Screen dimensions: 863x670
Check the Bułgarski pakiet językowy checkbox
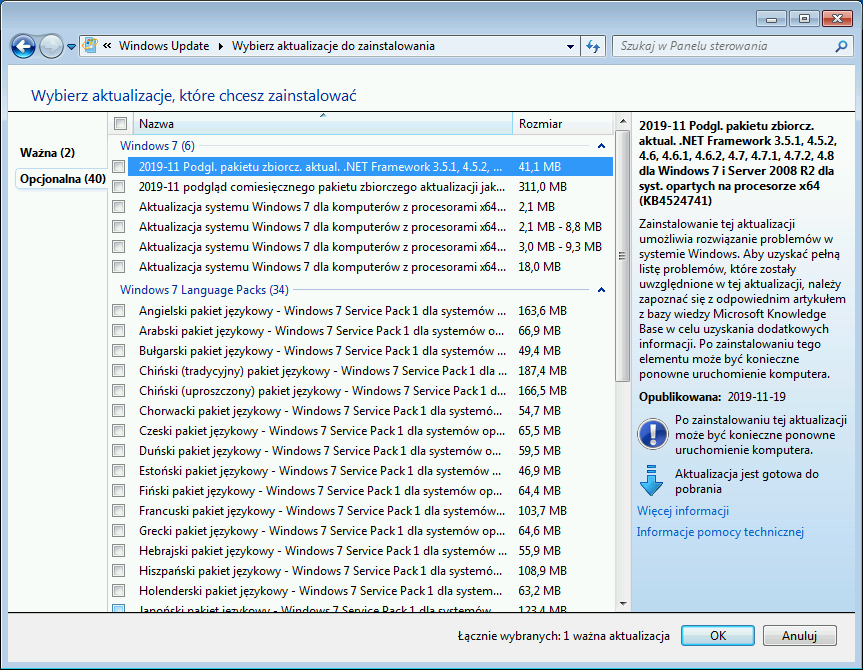[x=118, y=350]
